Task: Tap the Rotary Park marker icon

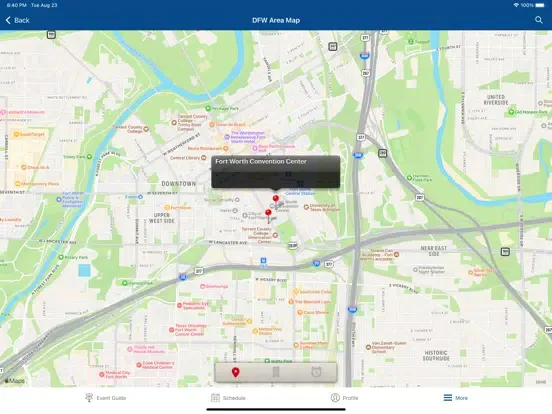Action: coord(61,257)
